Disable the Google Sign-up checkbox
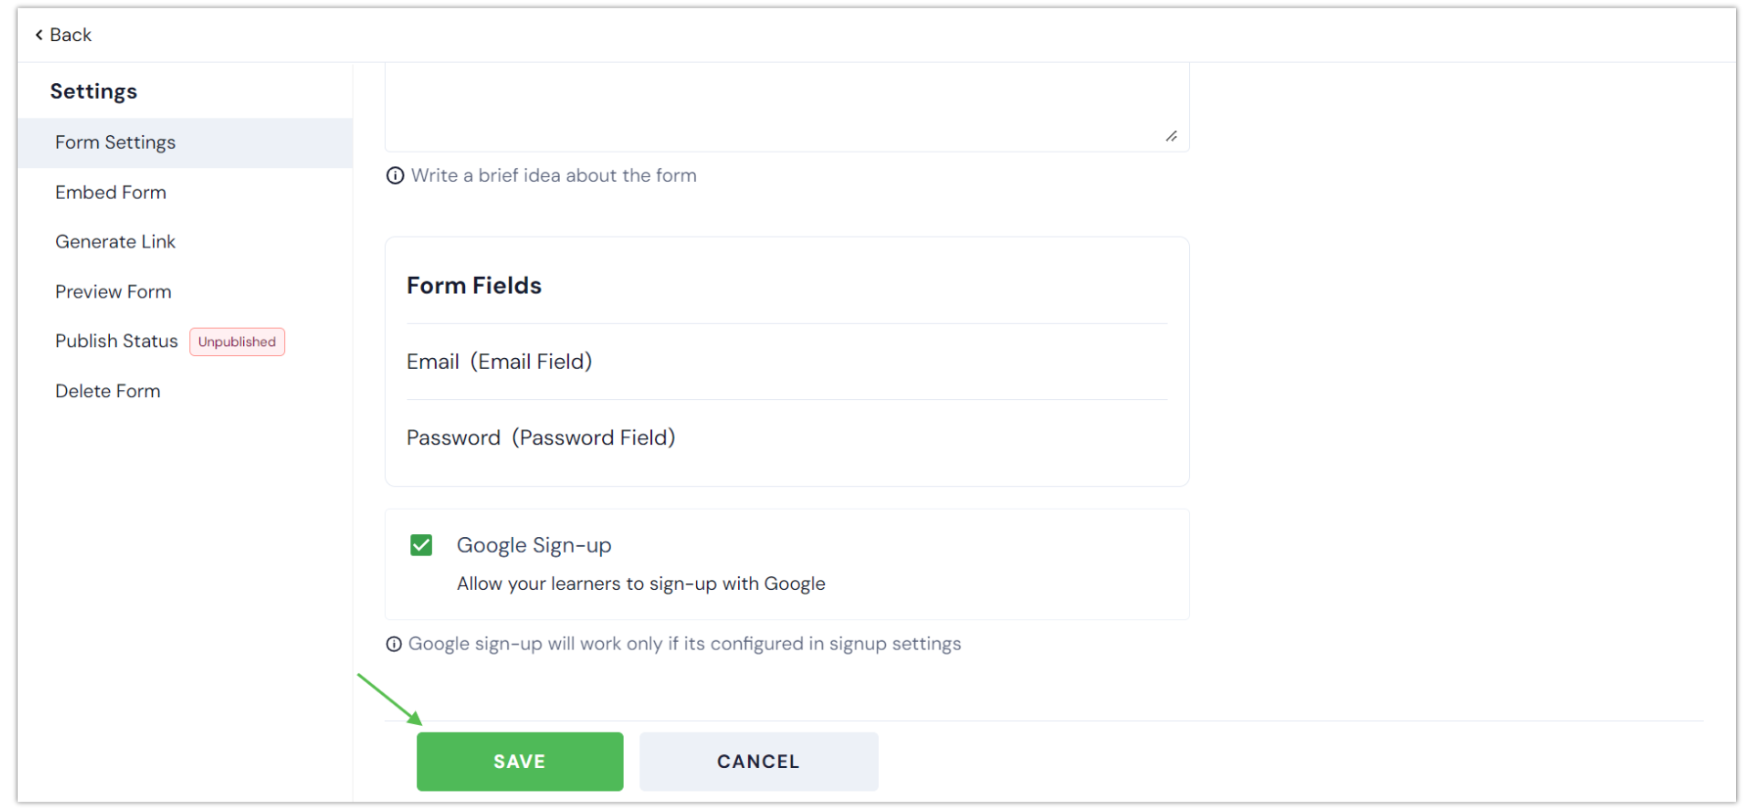The width and height of the screenshot is (1754, 810). click(421, 544)
